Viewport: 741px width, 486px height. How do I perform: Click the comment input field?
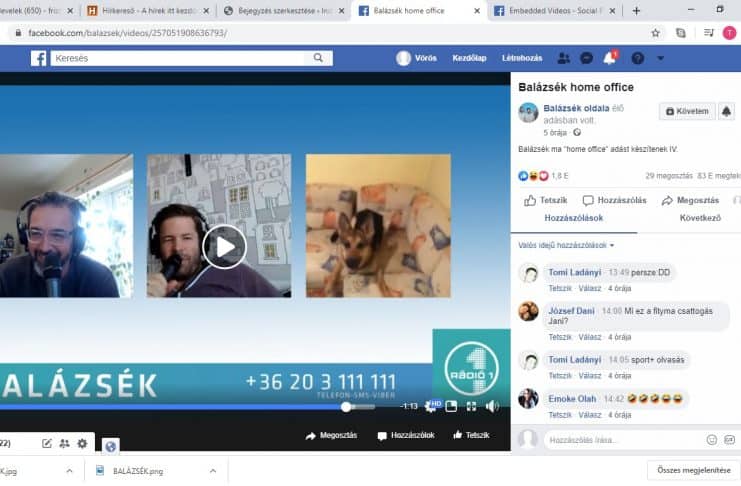[624, 440]
